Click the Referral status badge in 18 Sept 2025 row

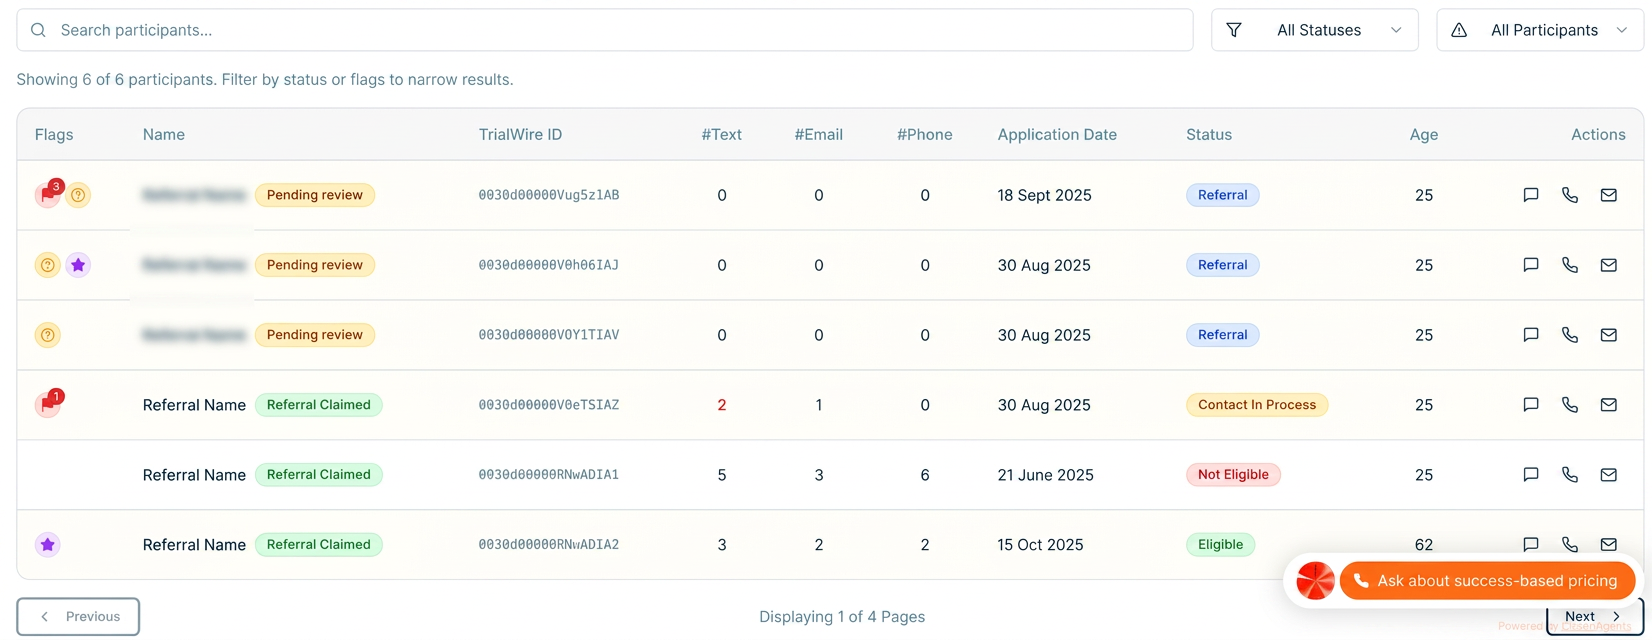(1222, 195)
